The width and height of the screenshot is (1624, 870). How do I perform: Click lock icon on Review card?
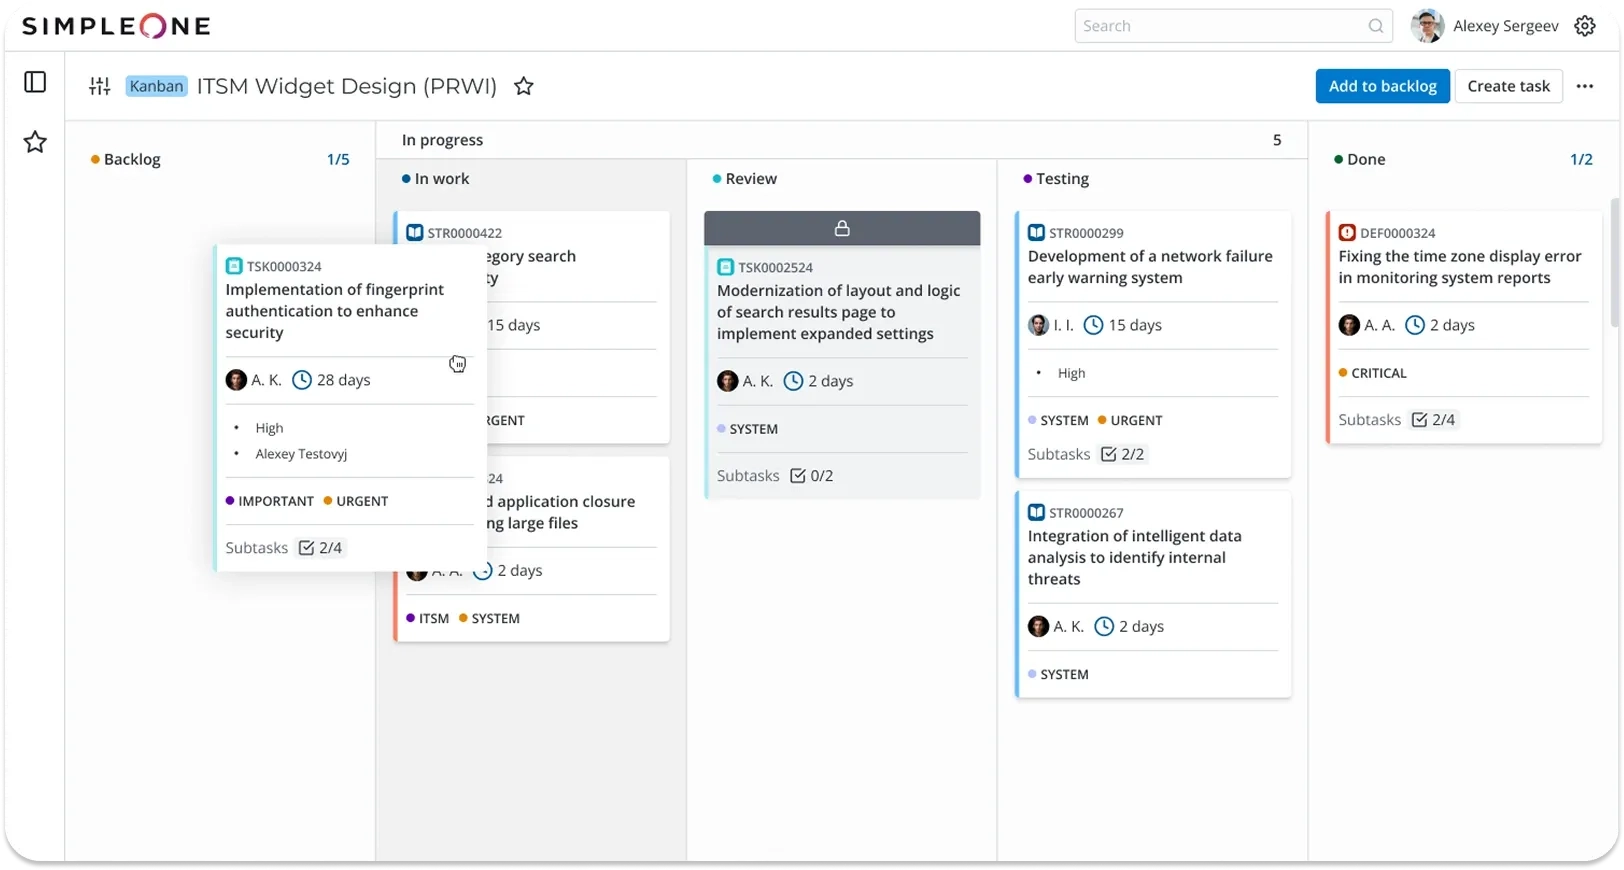(x=842, y=228)
